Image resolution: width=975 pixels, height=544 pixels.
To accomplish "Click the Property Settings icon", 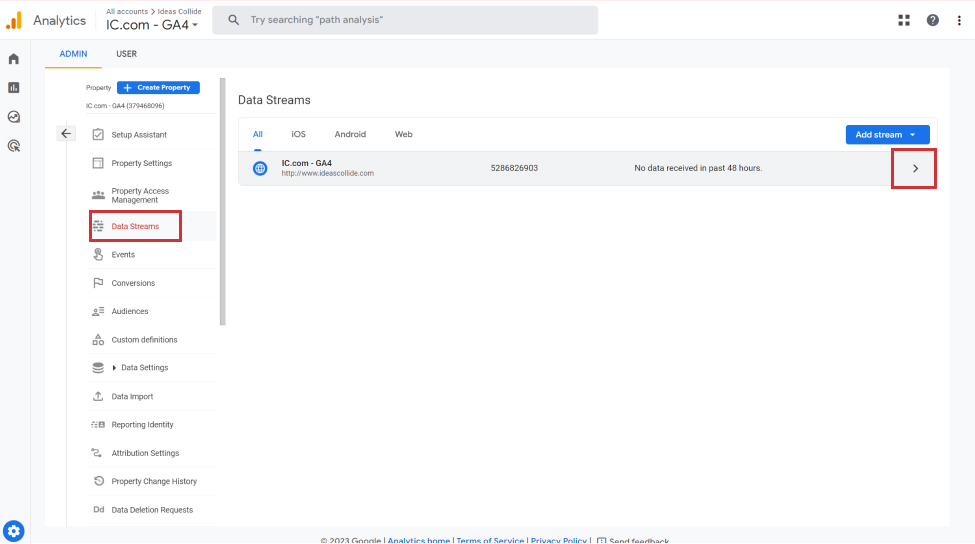I will click(98, 163).
